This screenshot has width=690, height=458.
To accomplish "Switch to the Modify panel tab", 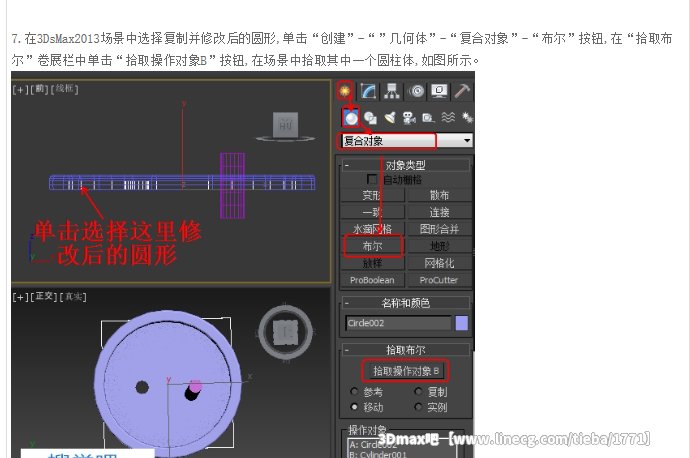I will (368, 91).
